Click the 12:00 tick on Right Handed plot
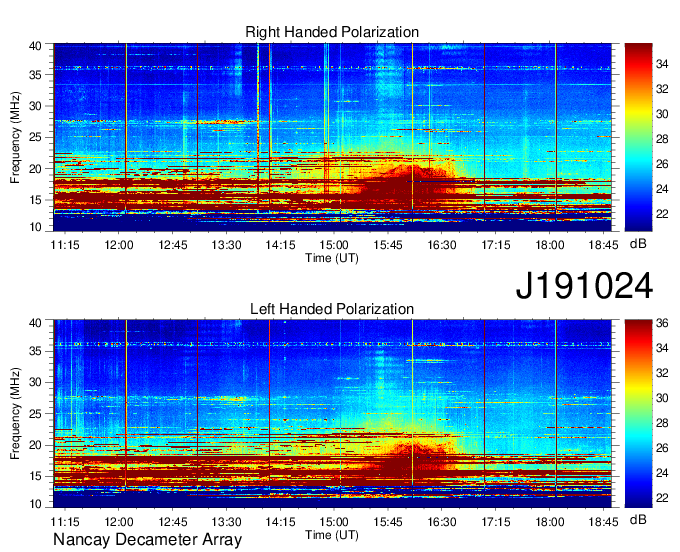Screen dimensions: 680x552 (119, 245)
